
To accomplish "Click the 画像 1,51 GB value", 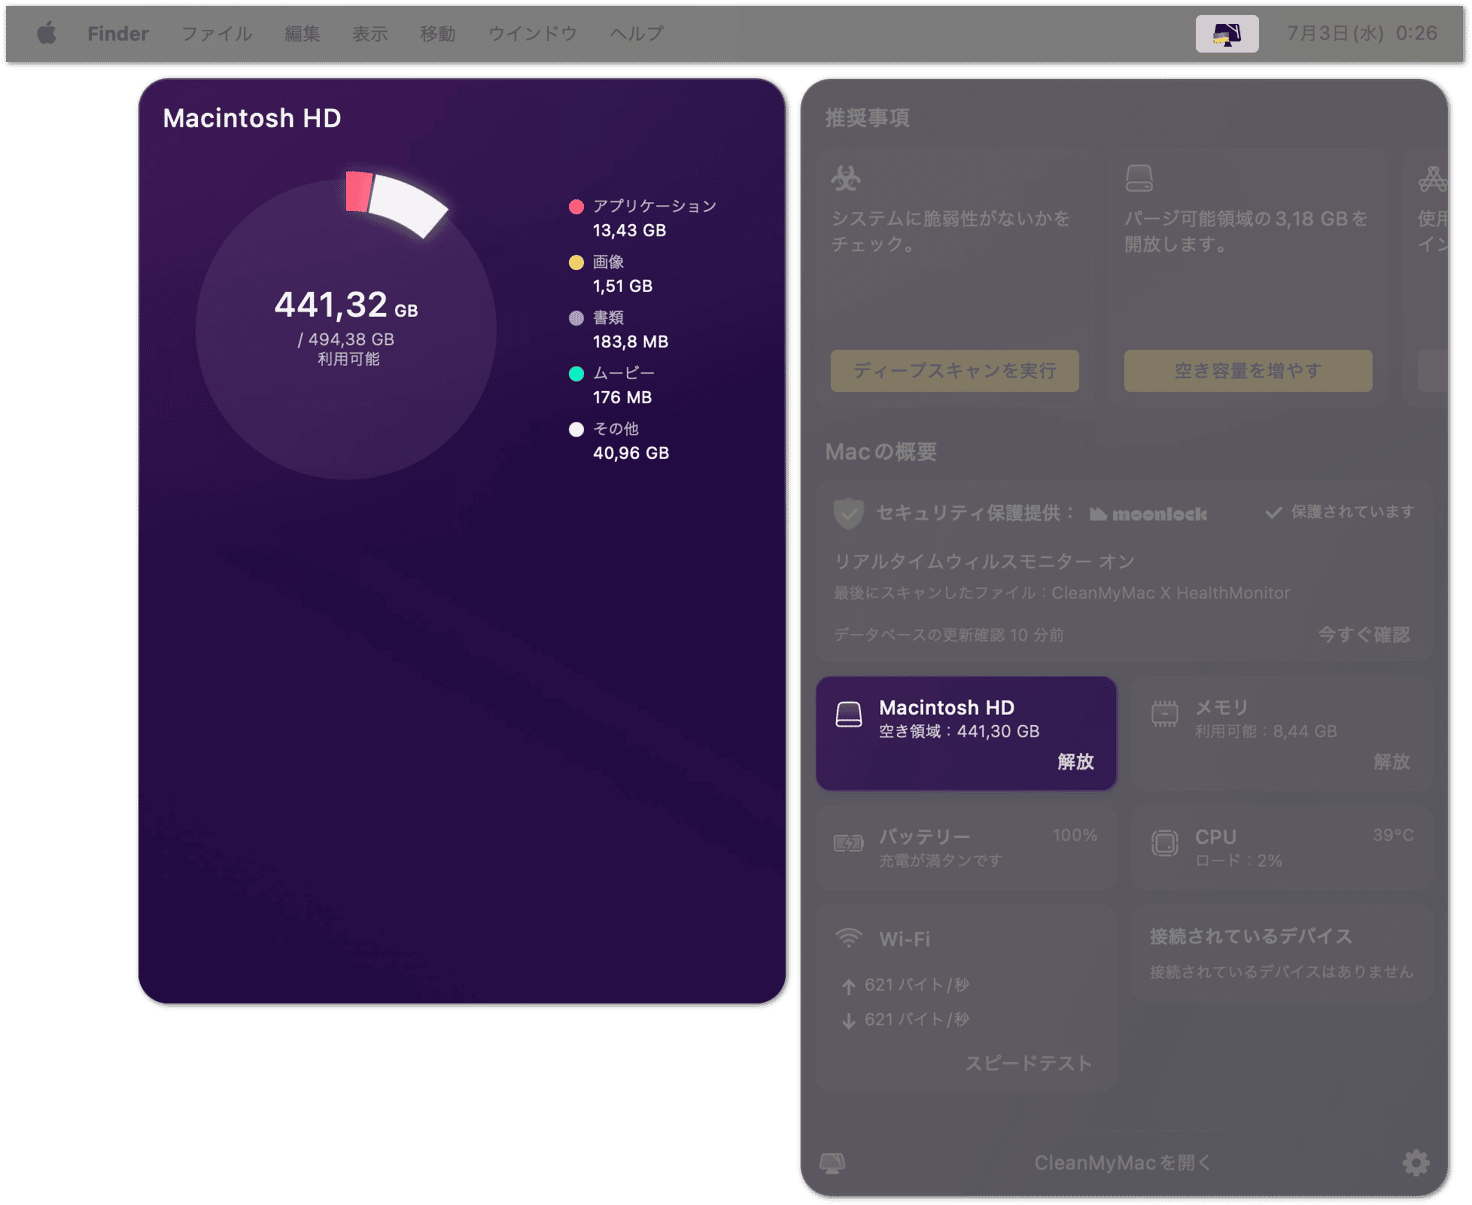I will tap(622, 287).
